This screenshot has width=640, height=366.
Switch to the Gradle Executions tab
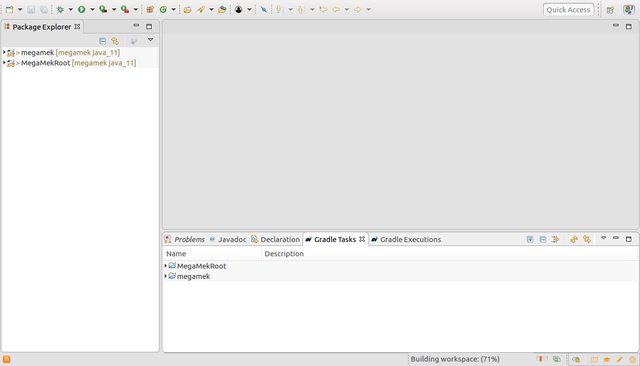[406, 240]
